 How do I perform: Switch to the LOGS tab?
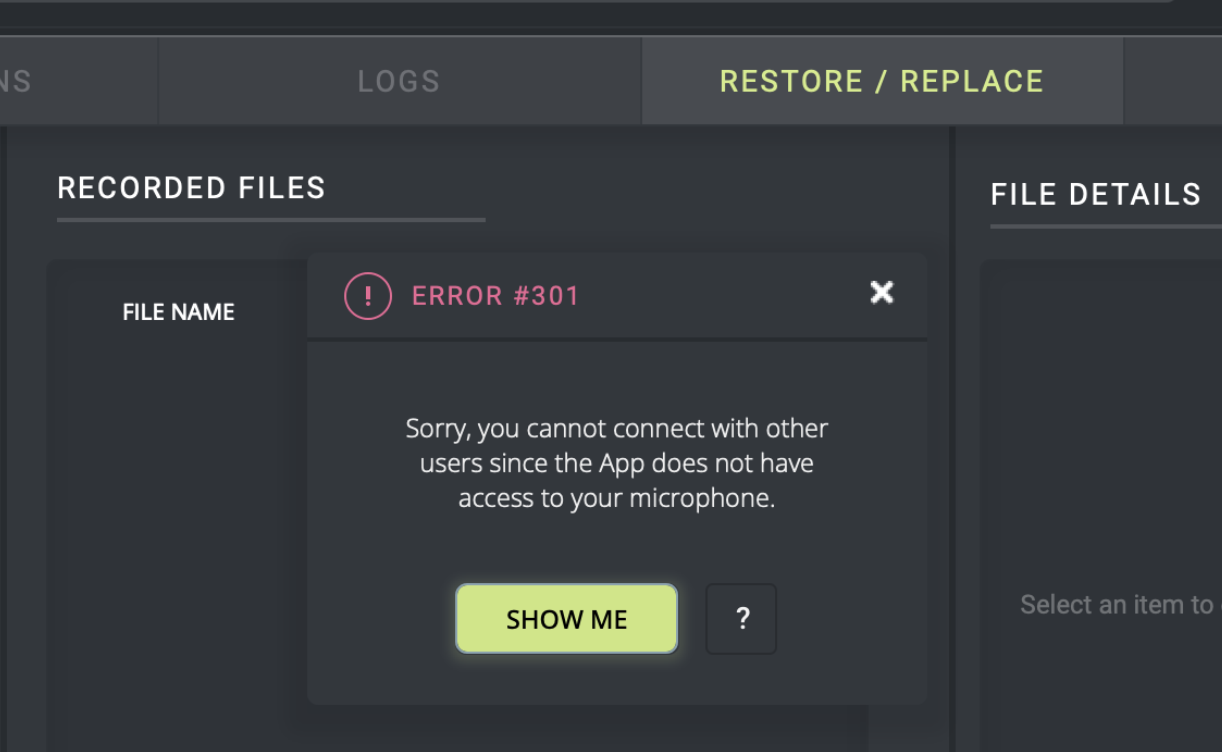pos(399,81)
